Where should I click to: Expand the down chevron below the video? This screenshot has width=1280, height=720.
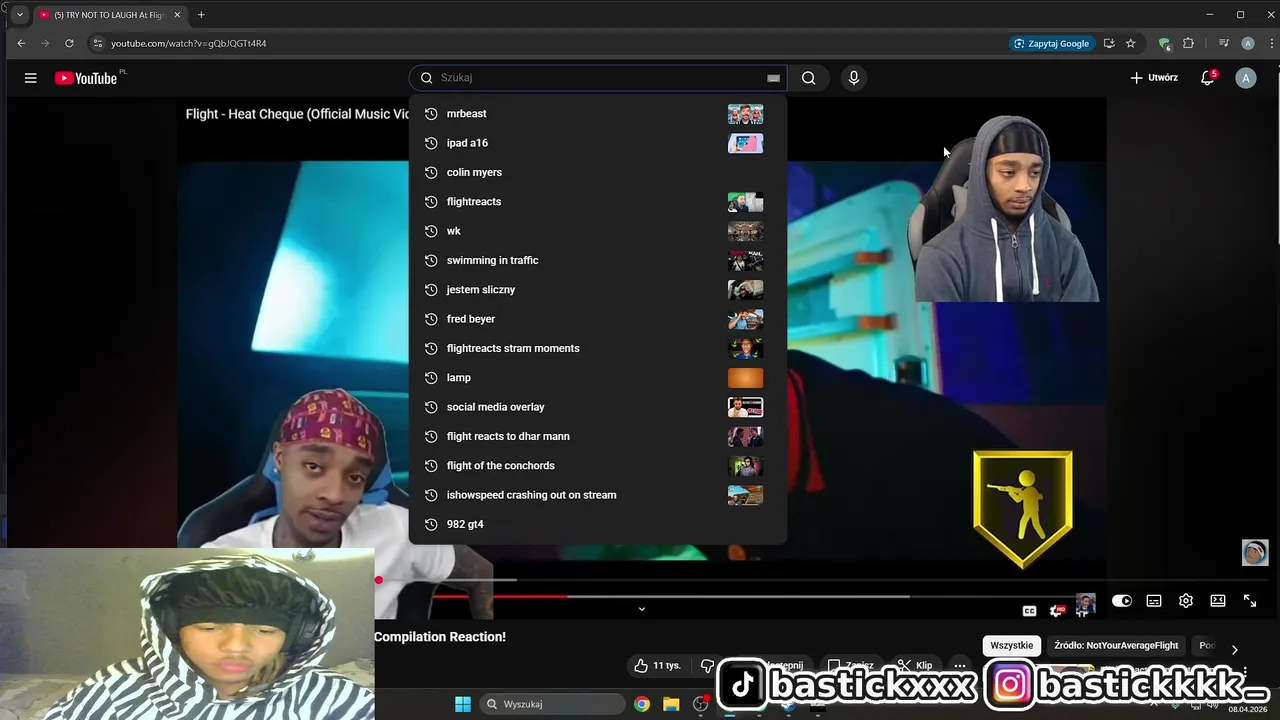pyautogui.click(x=641, y=609)
